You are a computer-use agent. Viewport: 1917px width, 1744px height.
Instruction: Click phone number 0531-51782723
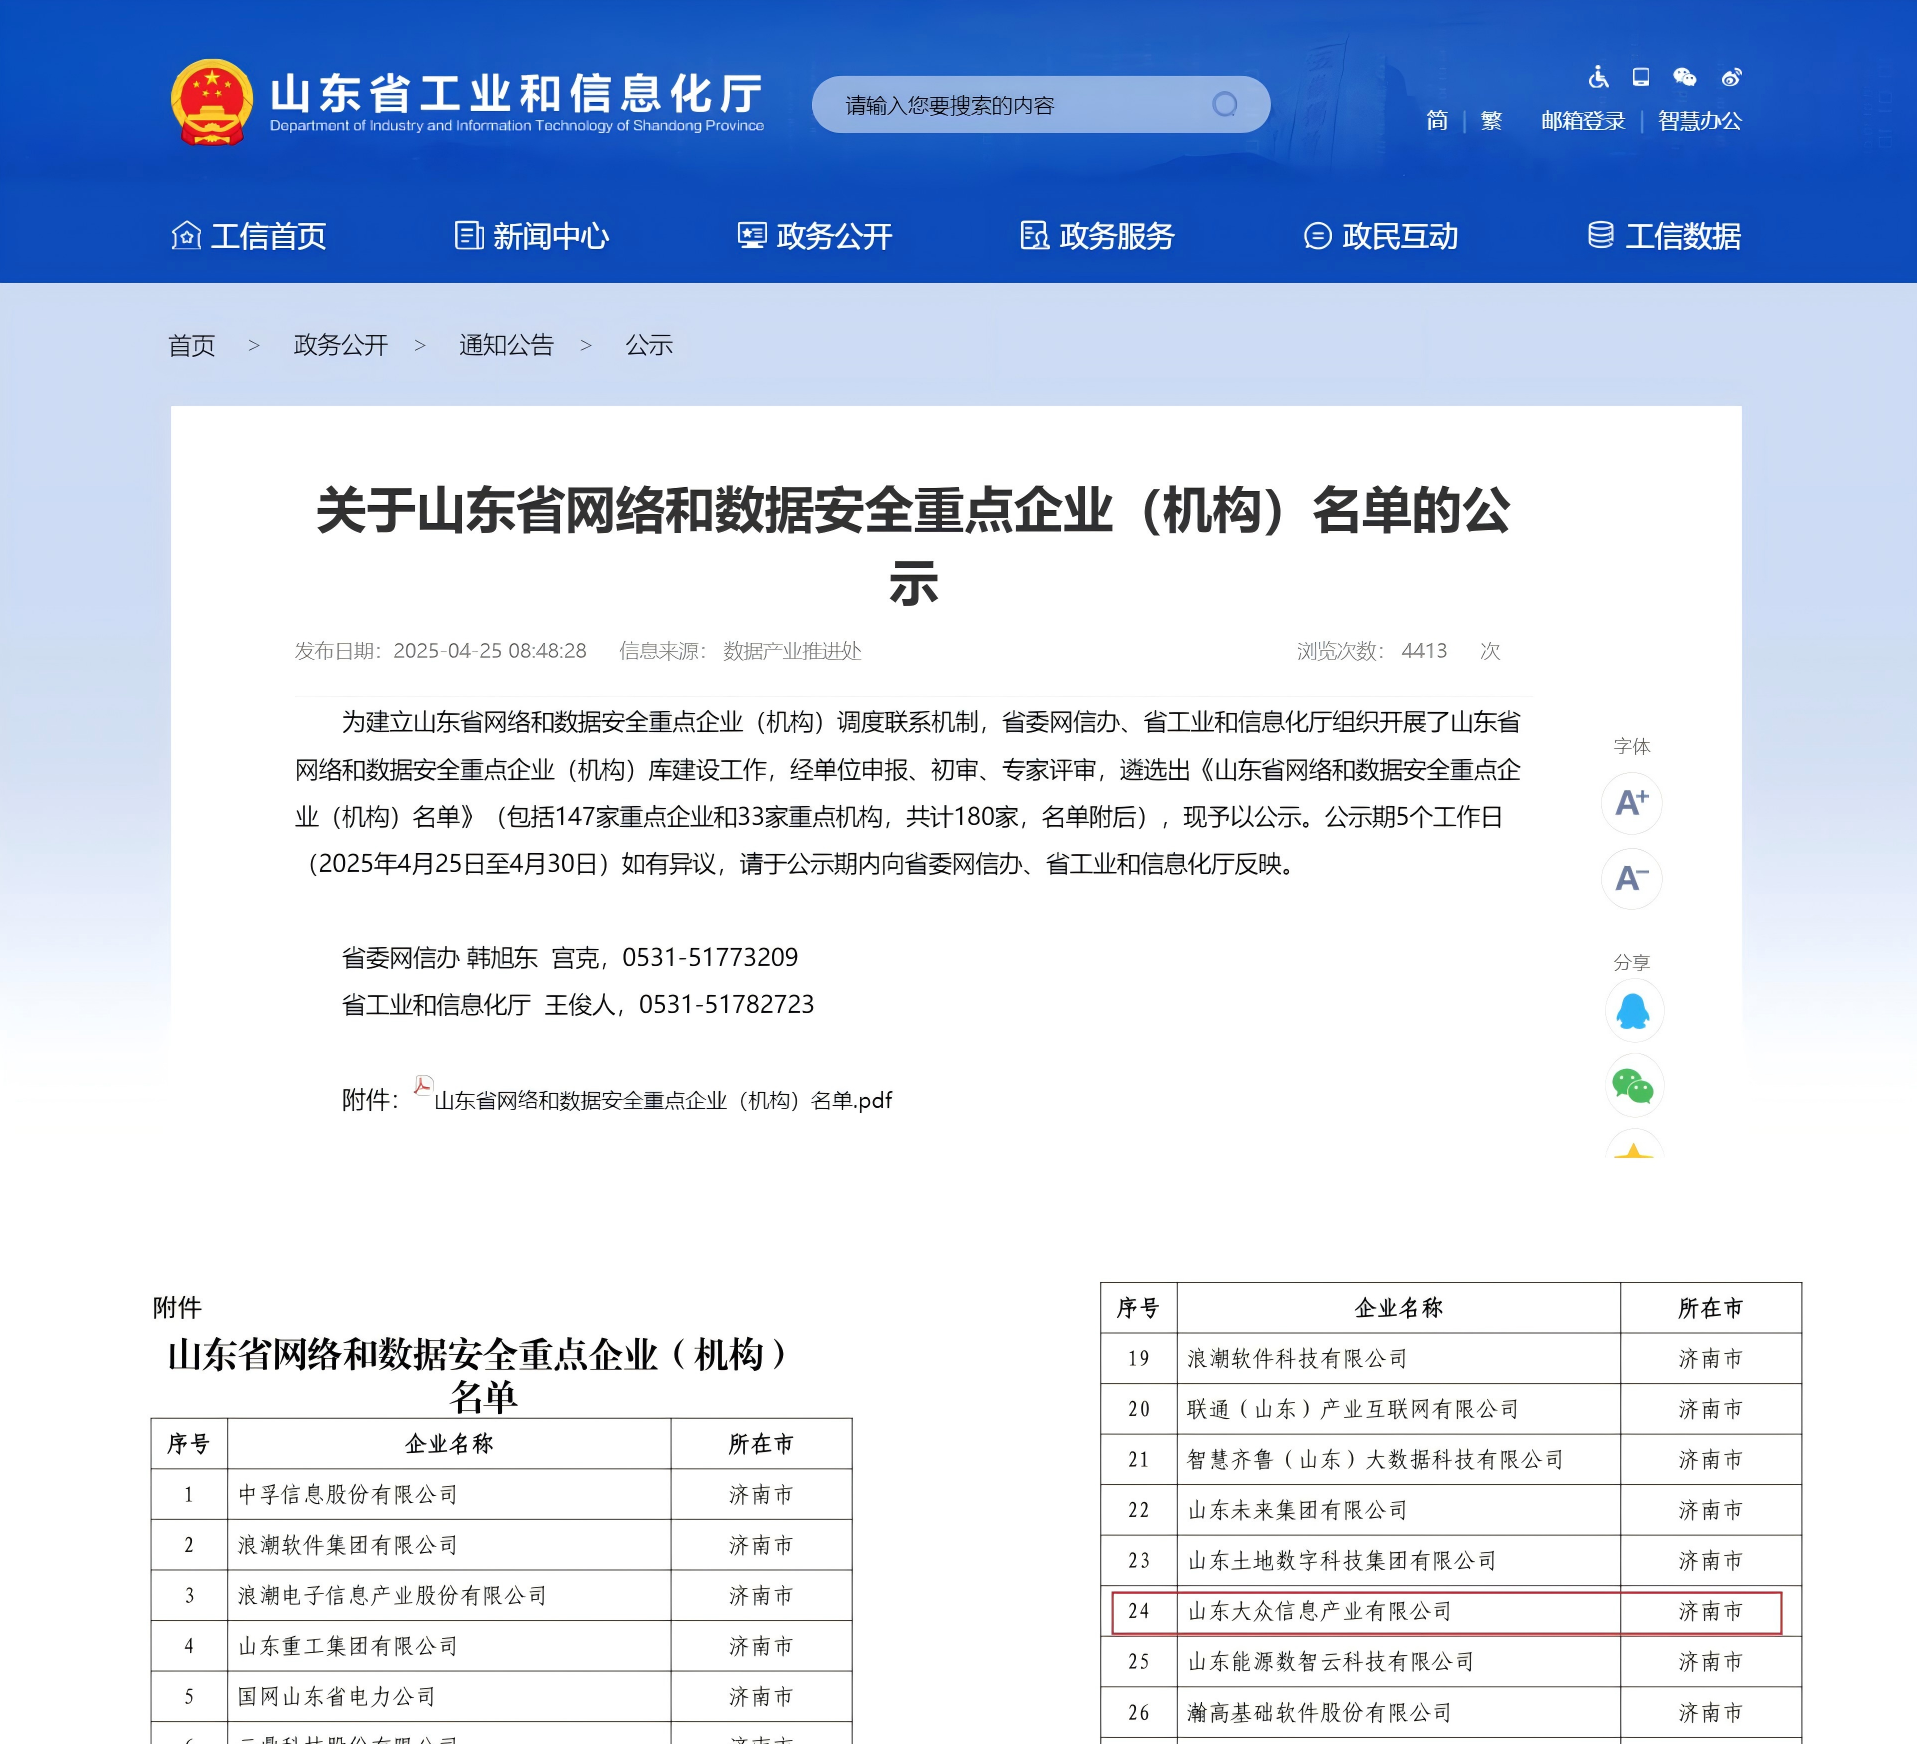coord(727,1004)
